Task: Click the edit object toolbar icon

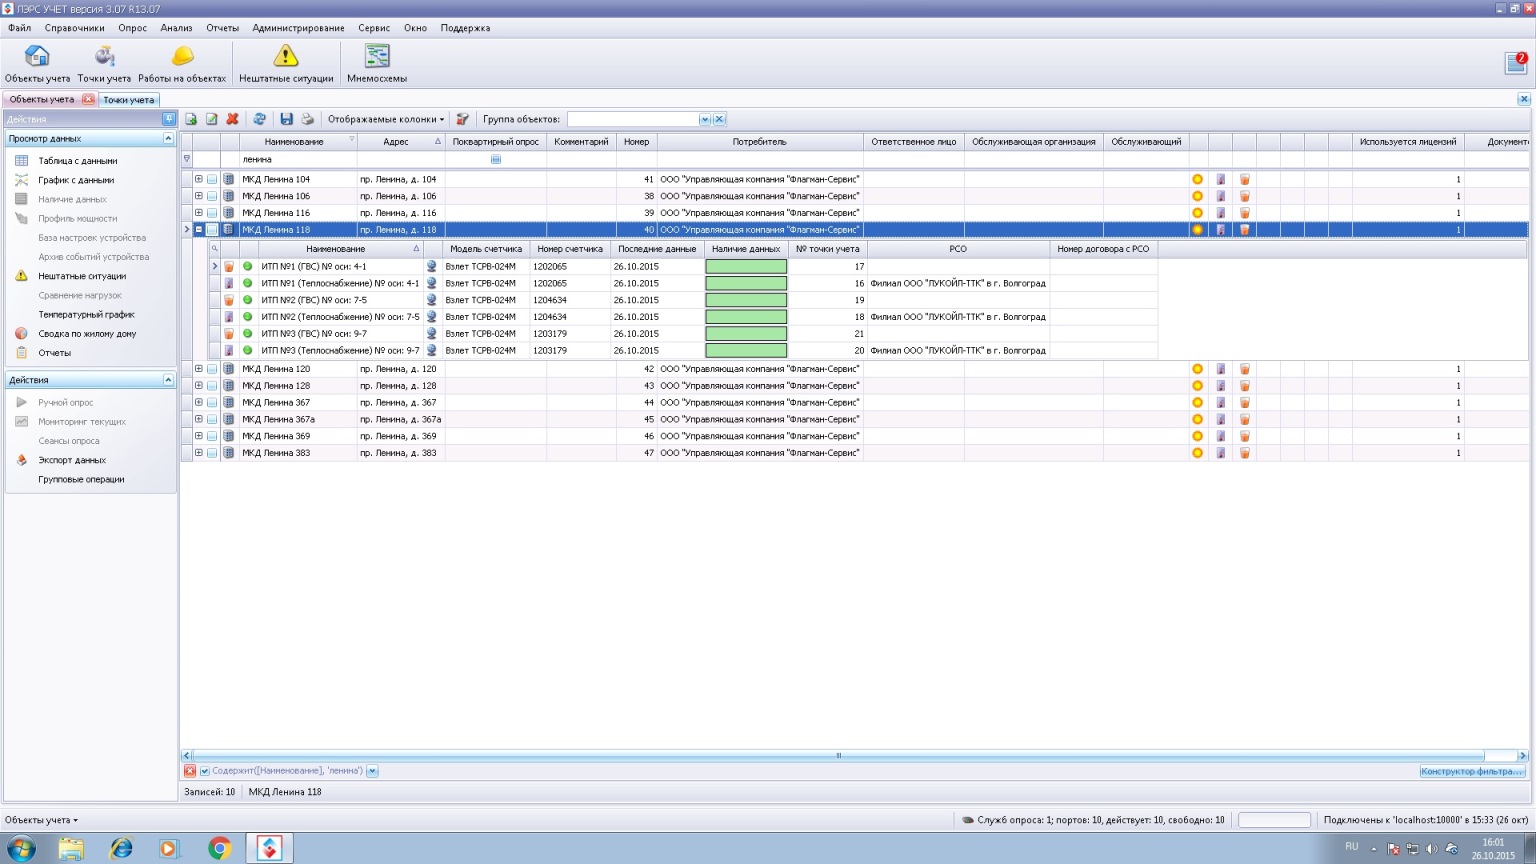Action: click(x=212, y=119)
